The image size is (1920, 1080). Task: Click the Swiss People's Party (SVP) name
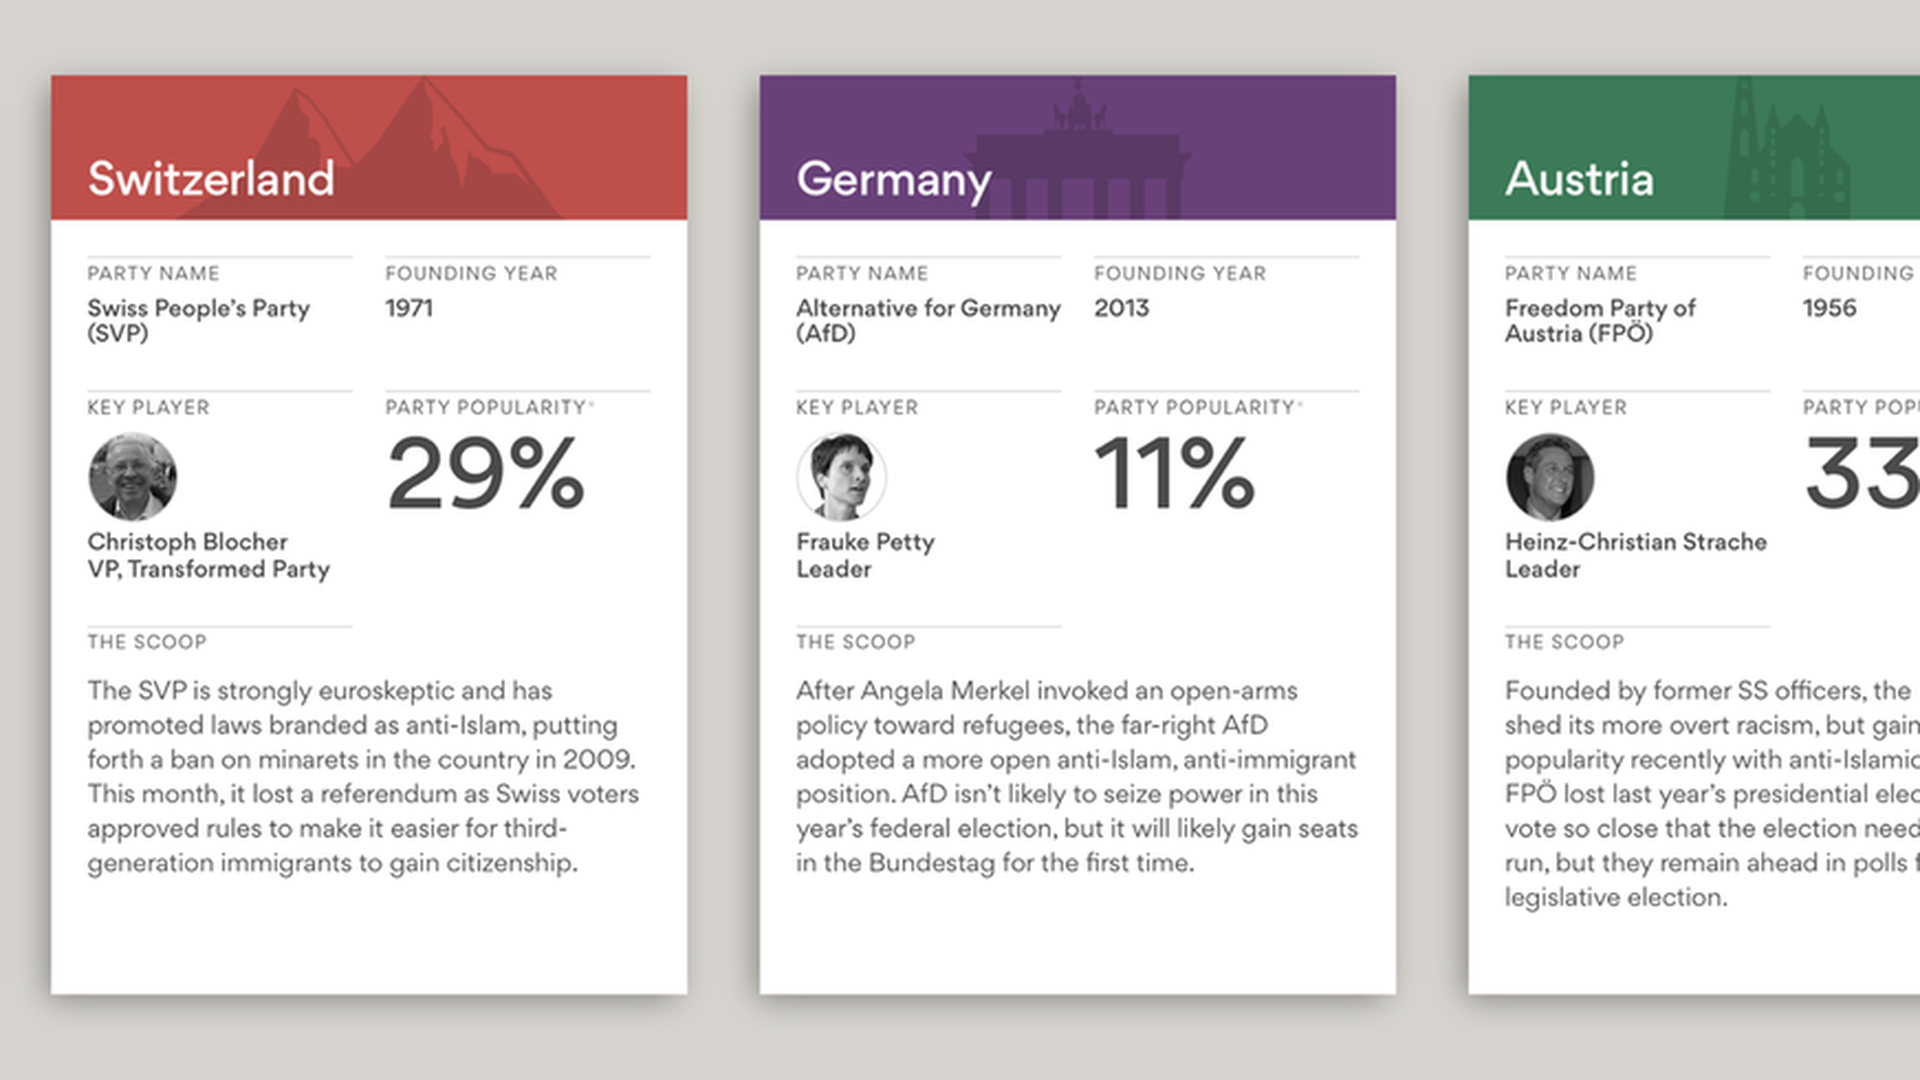pos(198,320)
